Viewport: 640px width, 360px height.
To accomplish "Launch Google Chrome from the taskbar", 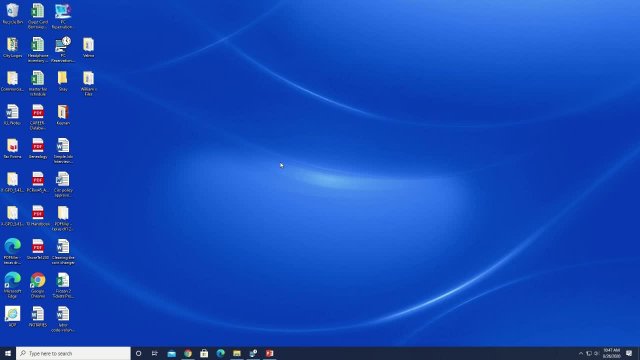I will (188, 353).
